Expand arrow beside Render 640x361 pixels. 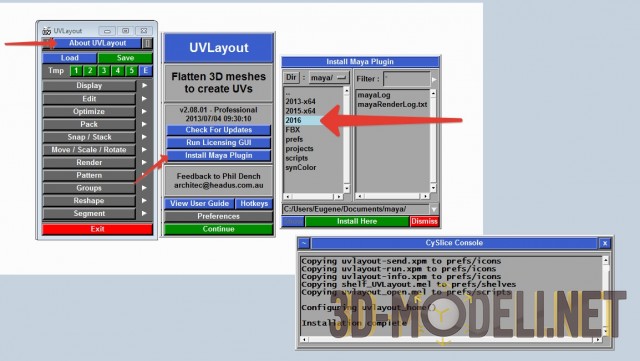tap(144, 163)
